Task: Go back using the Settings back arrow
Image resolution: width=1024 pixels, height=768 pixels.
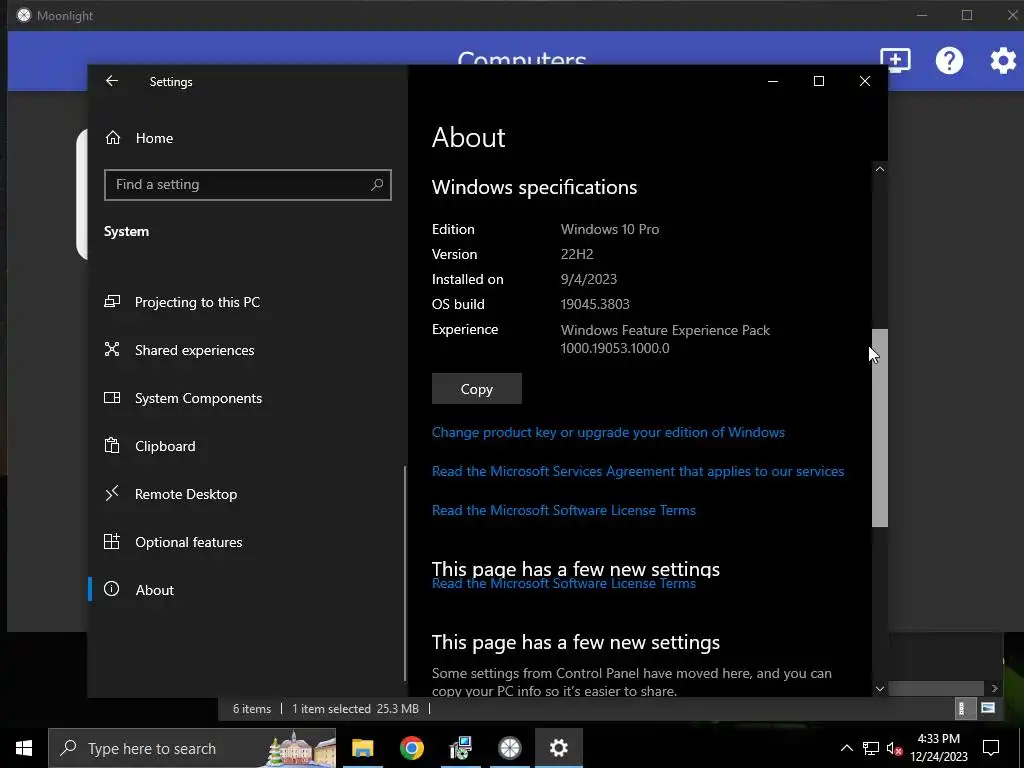Action: [112, 81]
